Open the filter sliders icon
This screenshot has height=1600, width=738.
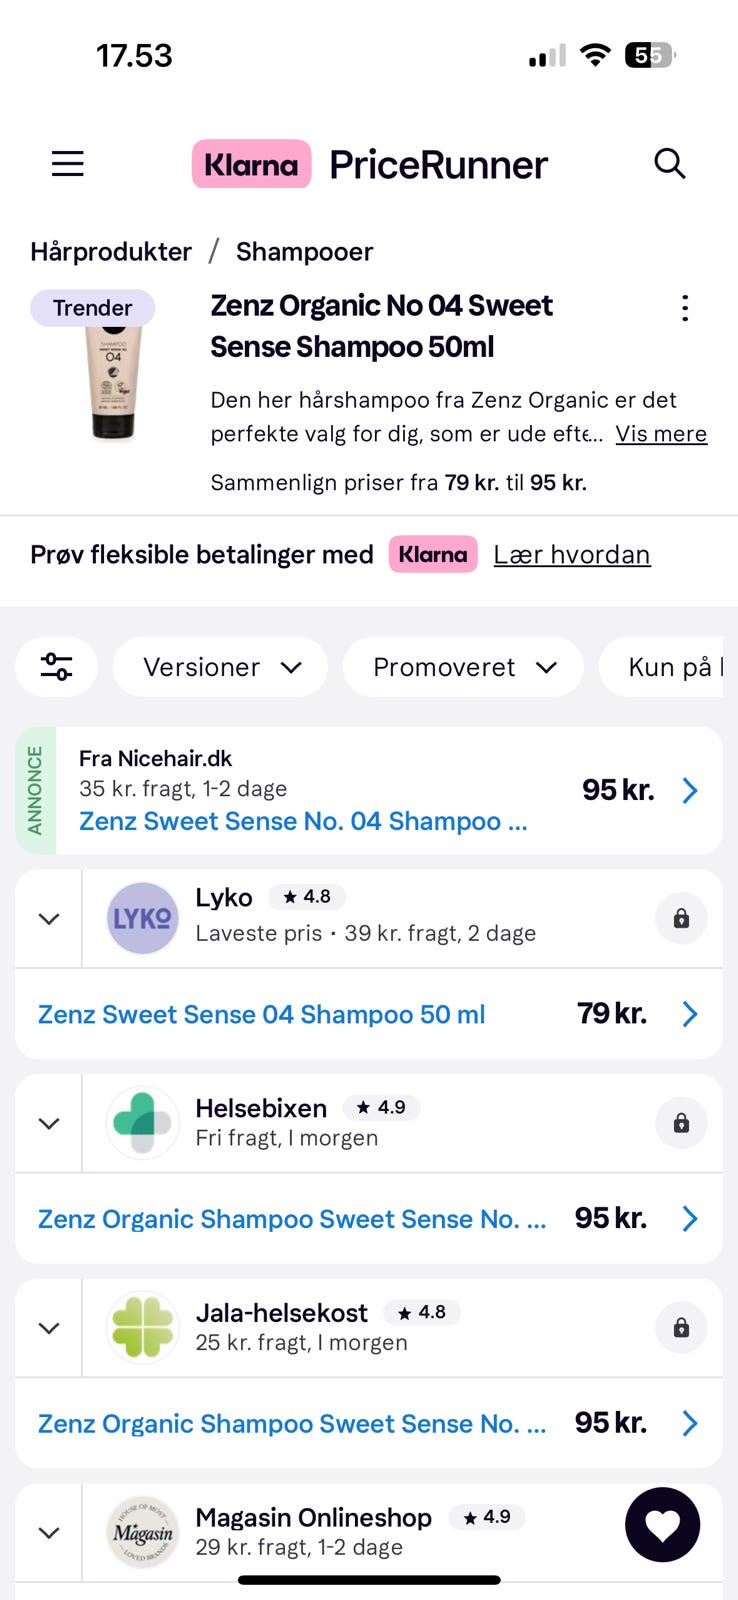pyautogui.click(x=56, y=667)
